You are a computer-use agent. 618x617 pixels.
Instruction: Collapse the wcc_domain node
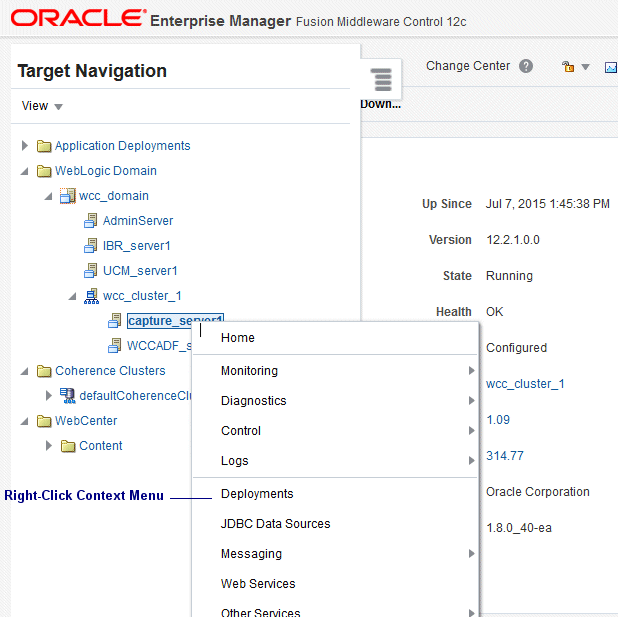48,196
